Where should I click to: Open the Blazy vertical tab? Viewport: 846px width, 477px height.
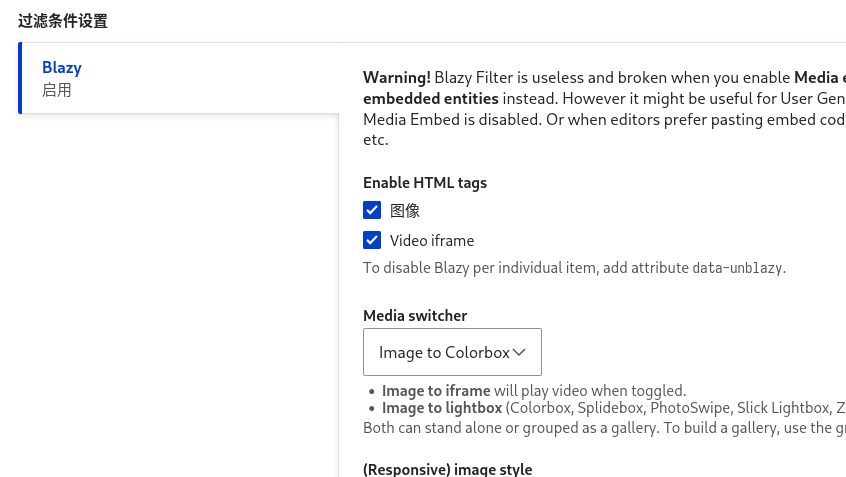point(62,68)
